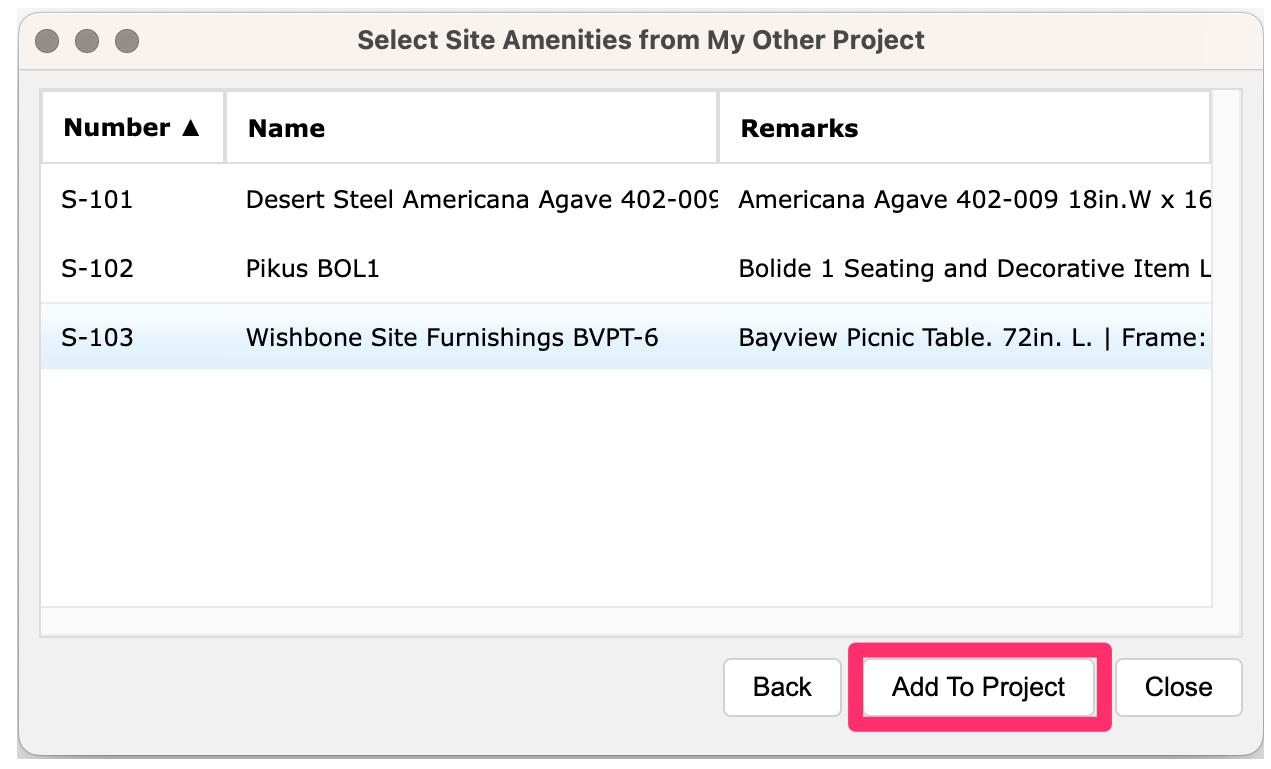Image resolution: width=1271 pixels, height=769 pixels.
Task: Click the window close dot in title bar
Action: tap(47, 41)
